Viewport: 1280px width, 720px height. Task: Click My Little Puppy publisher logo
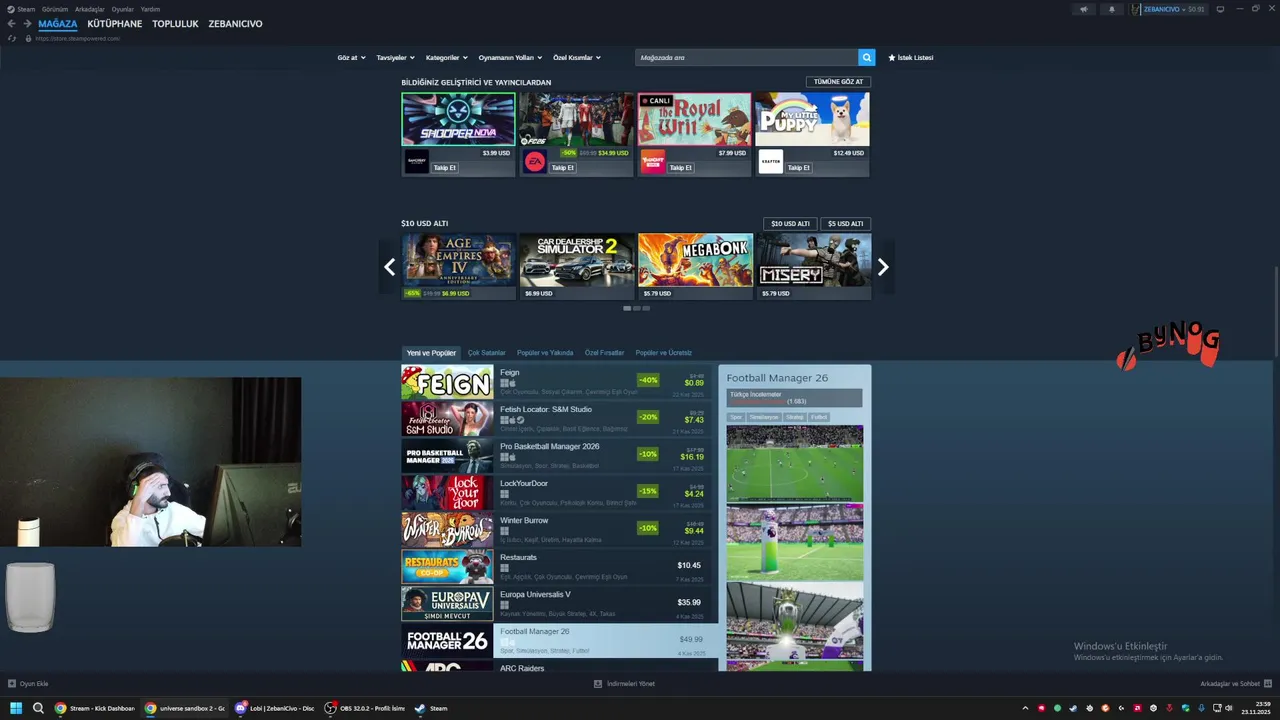tap(771, 162)
